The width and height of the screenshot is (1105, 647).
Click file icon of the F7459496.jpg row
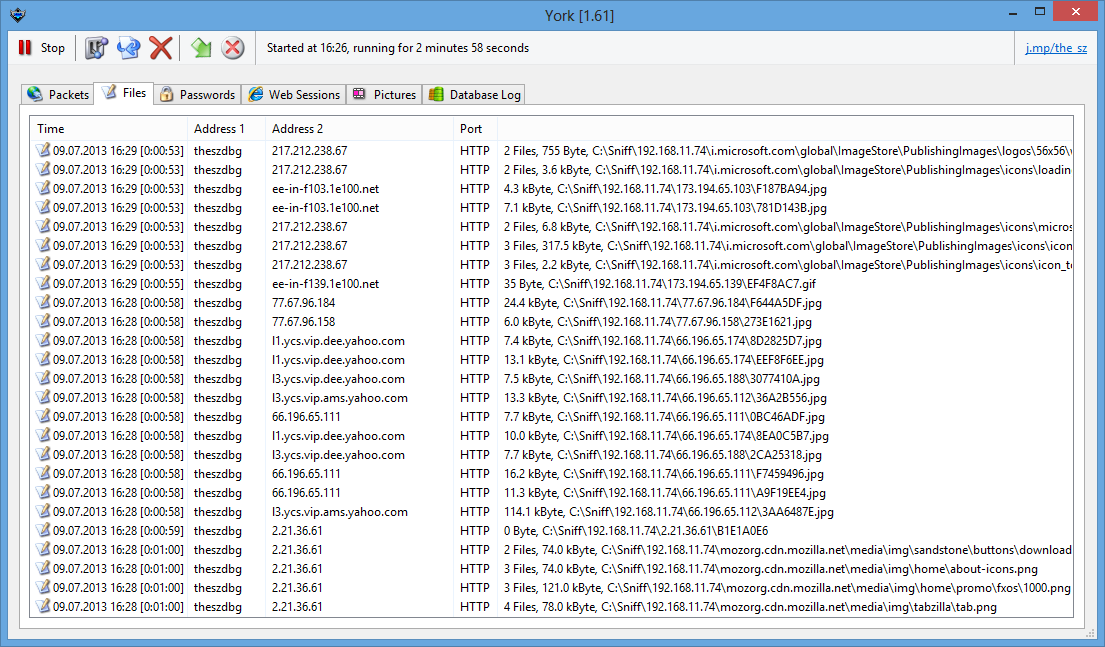click(44, 474)
